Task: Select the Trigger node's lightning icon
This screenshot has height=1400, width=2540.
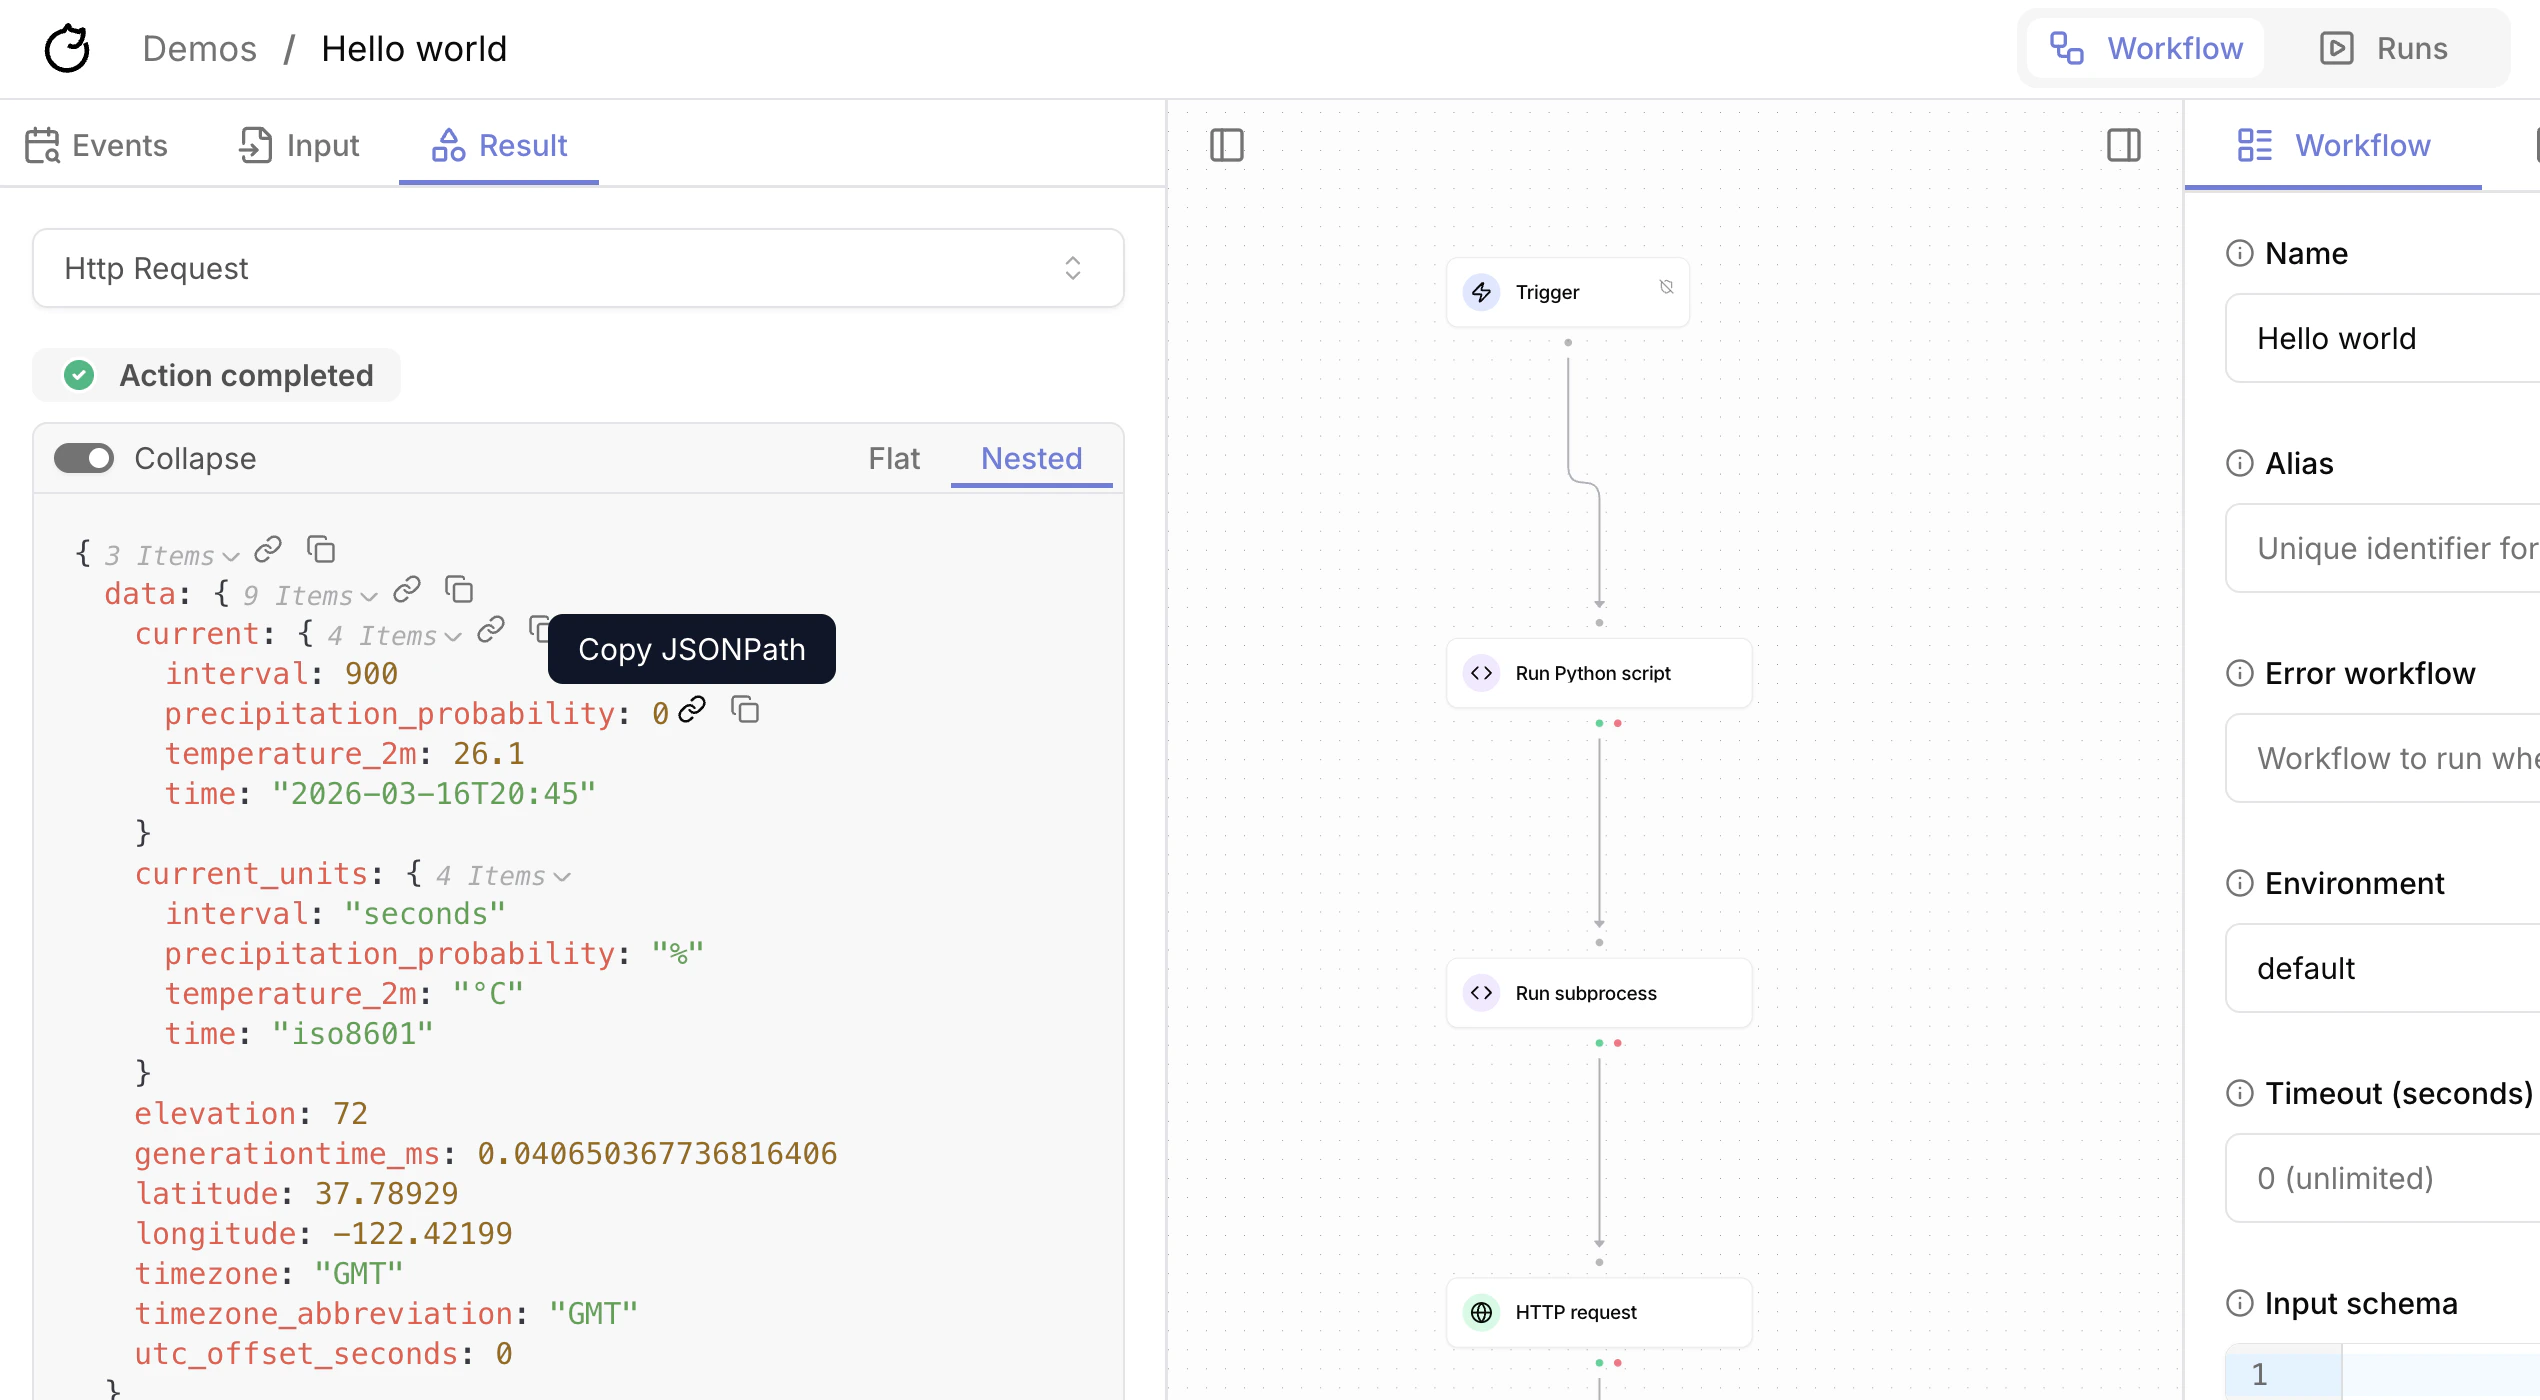Action: point(1481,291)
